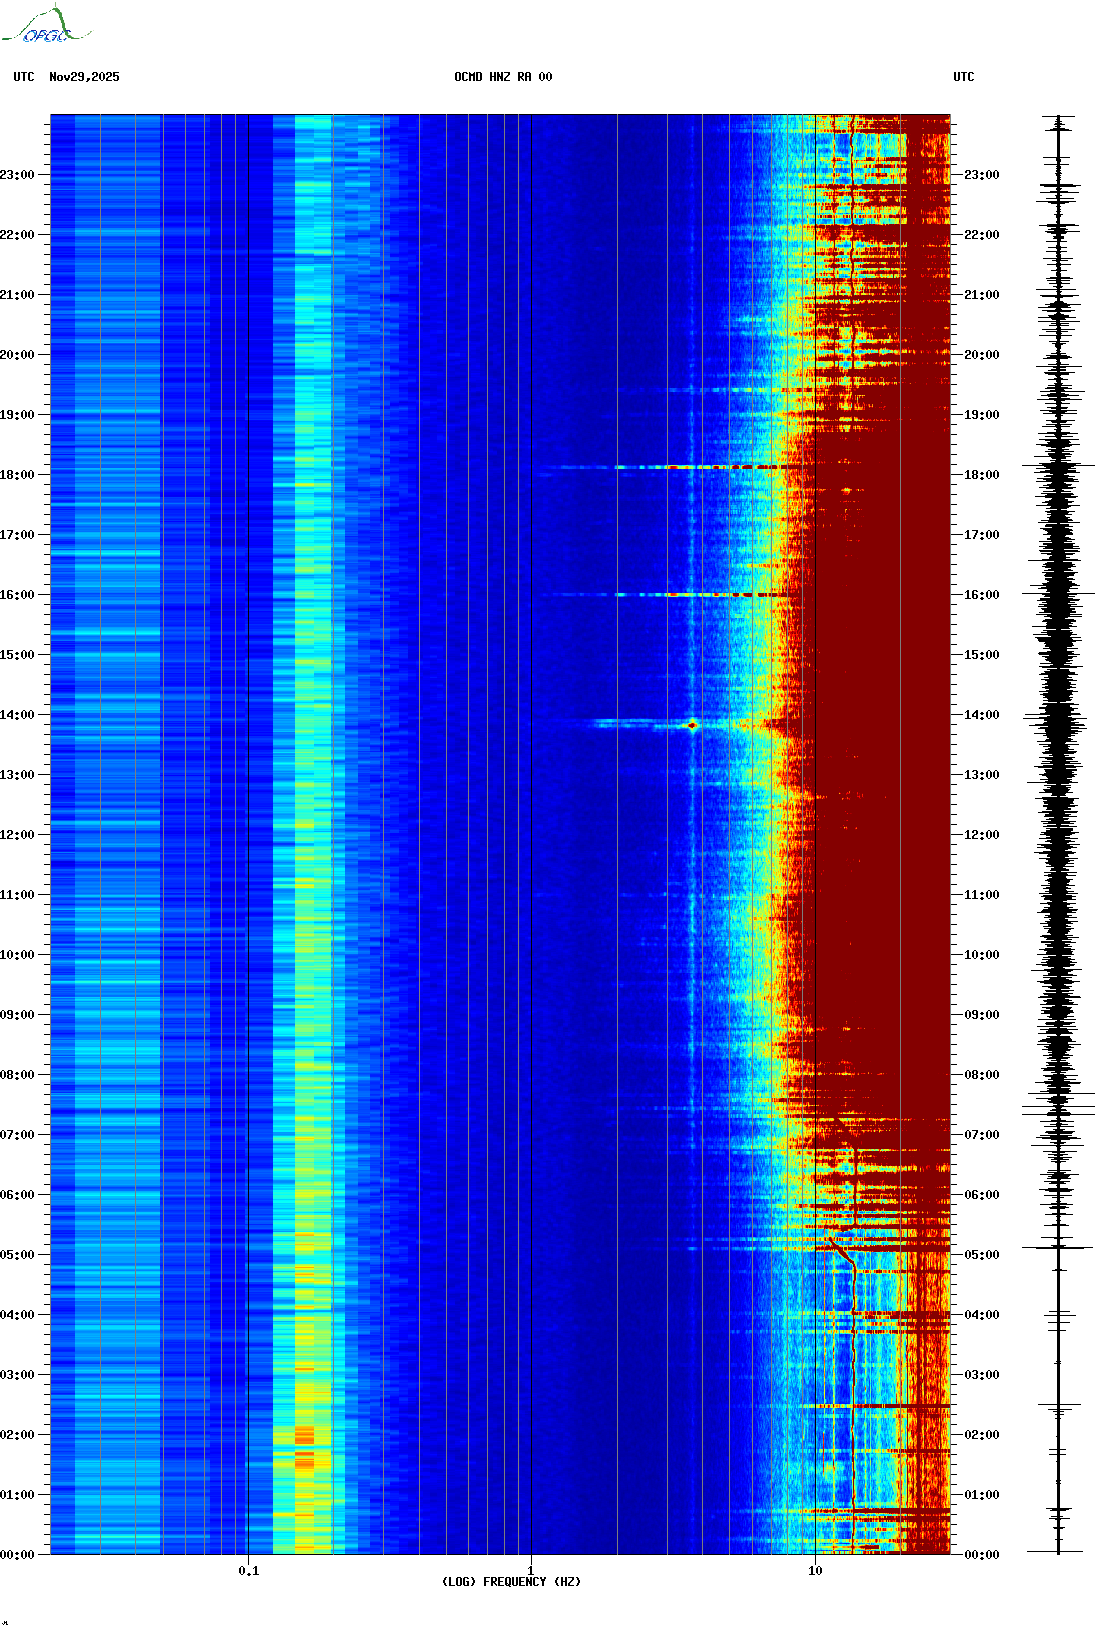Click the seismogram waveform trace on the right

point(1059,834)
